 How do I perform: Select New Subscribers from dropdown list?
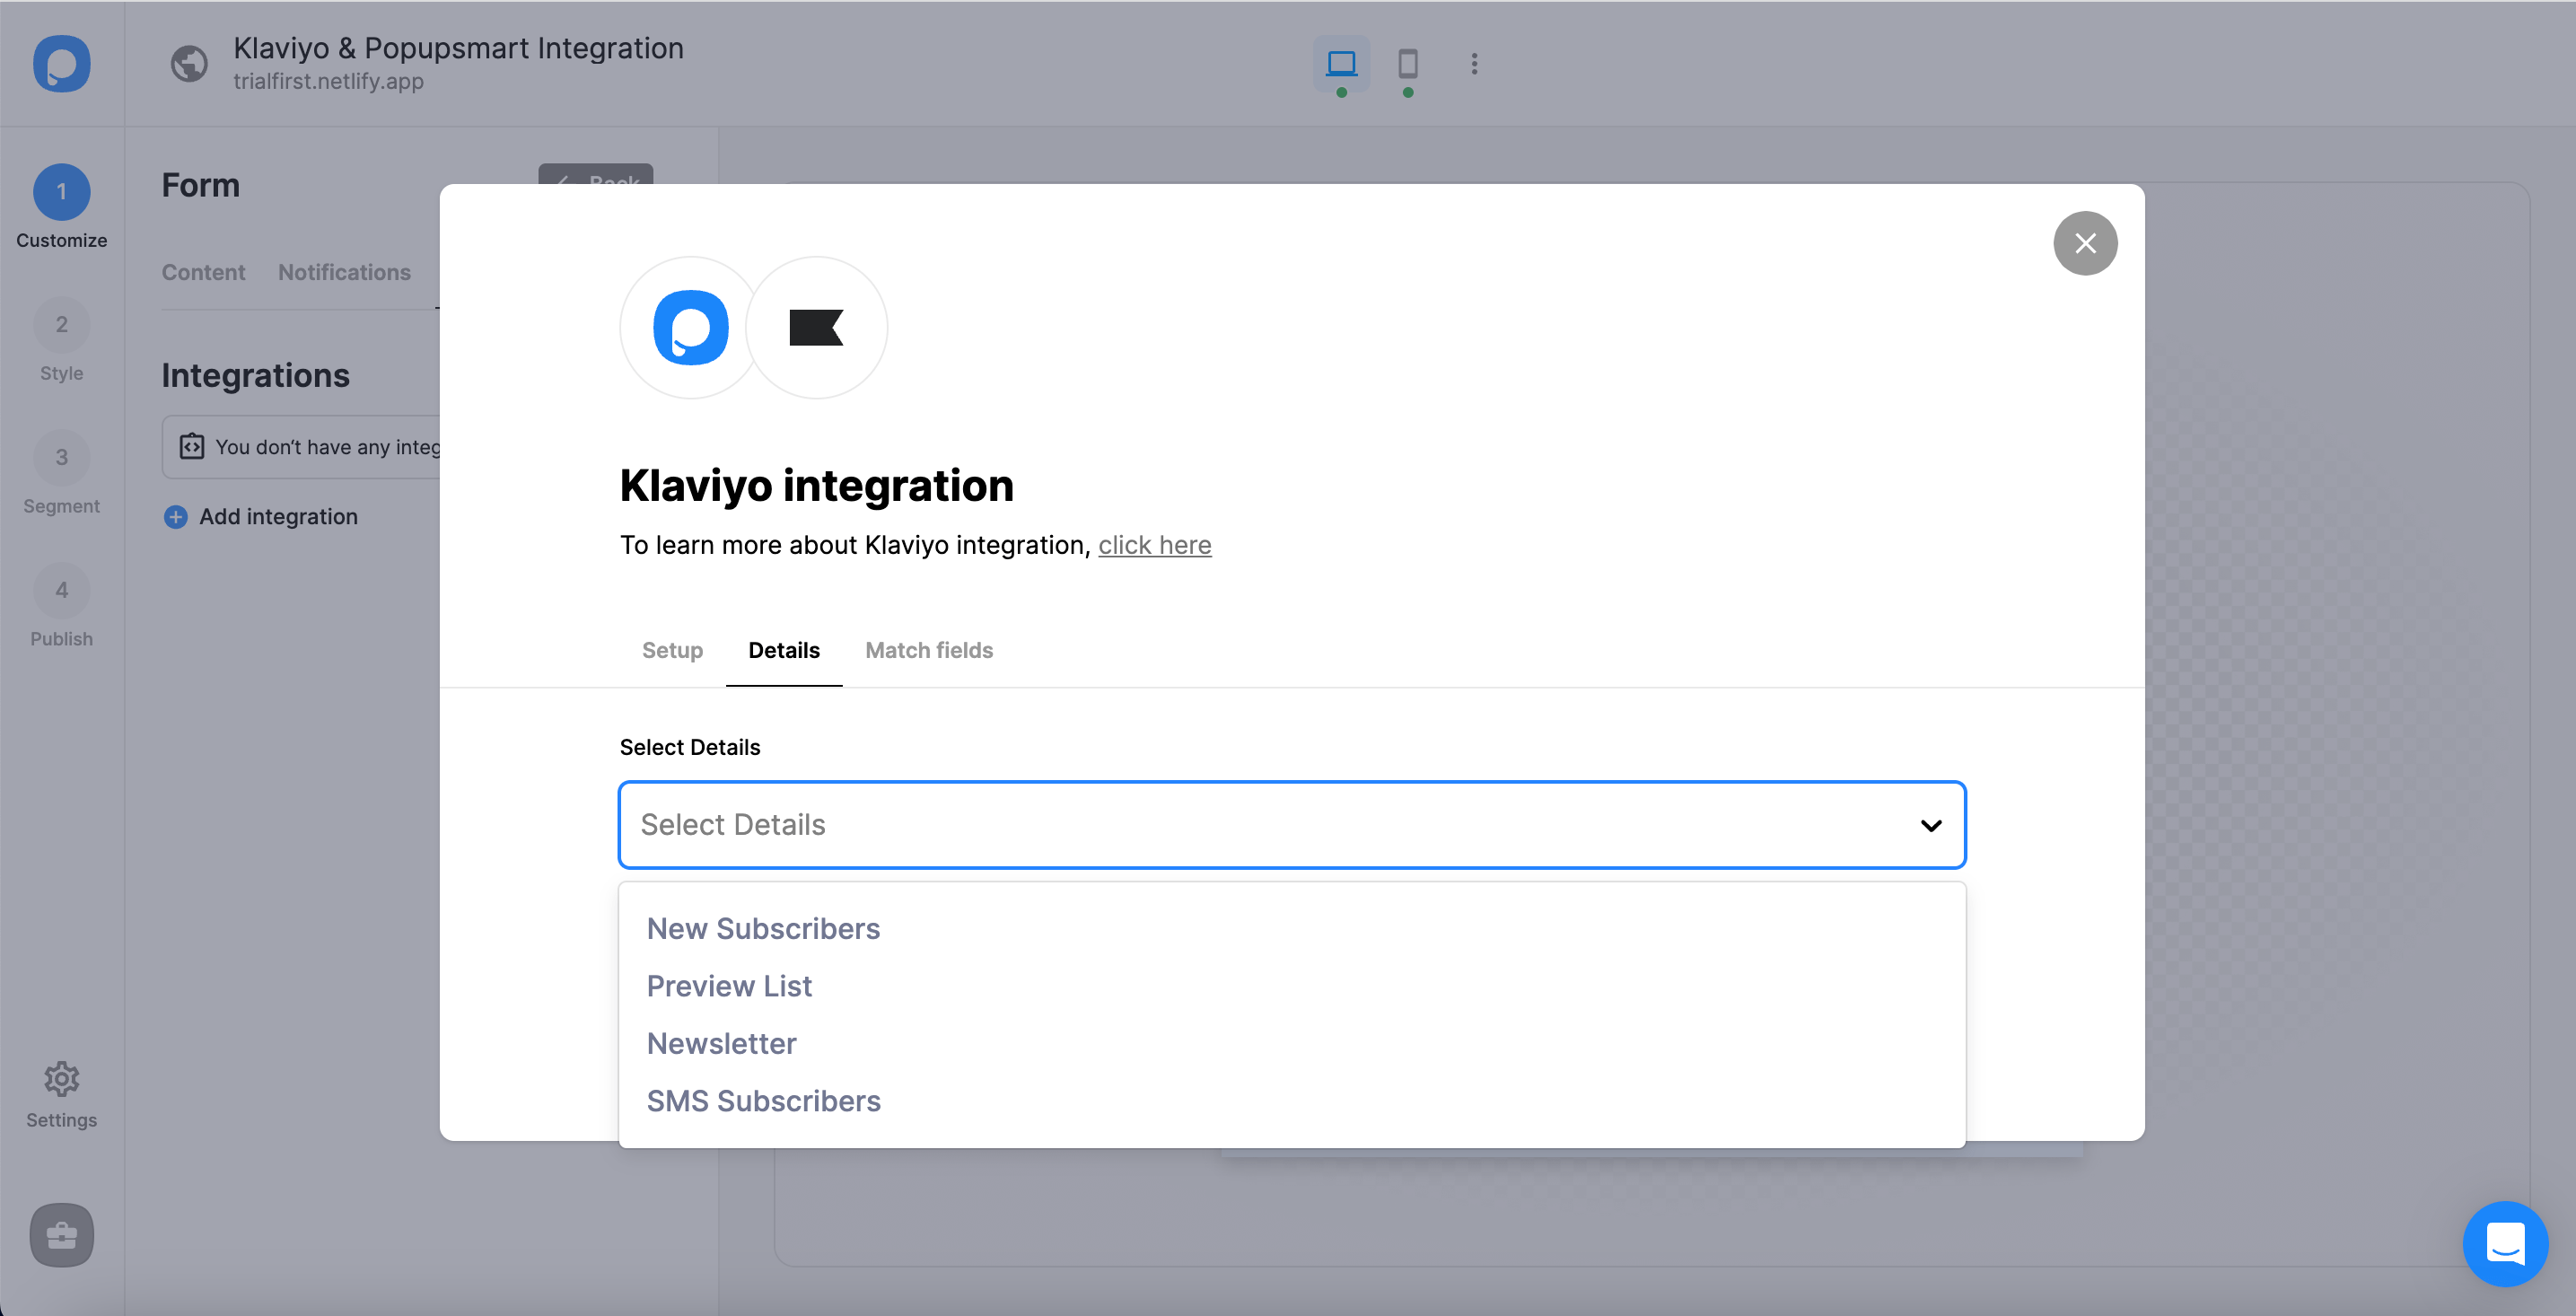tap(764, 926)
